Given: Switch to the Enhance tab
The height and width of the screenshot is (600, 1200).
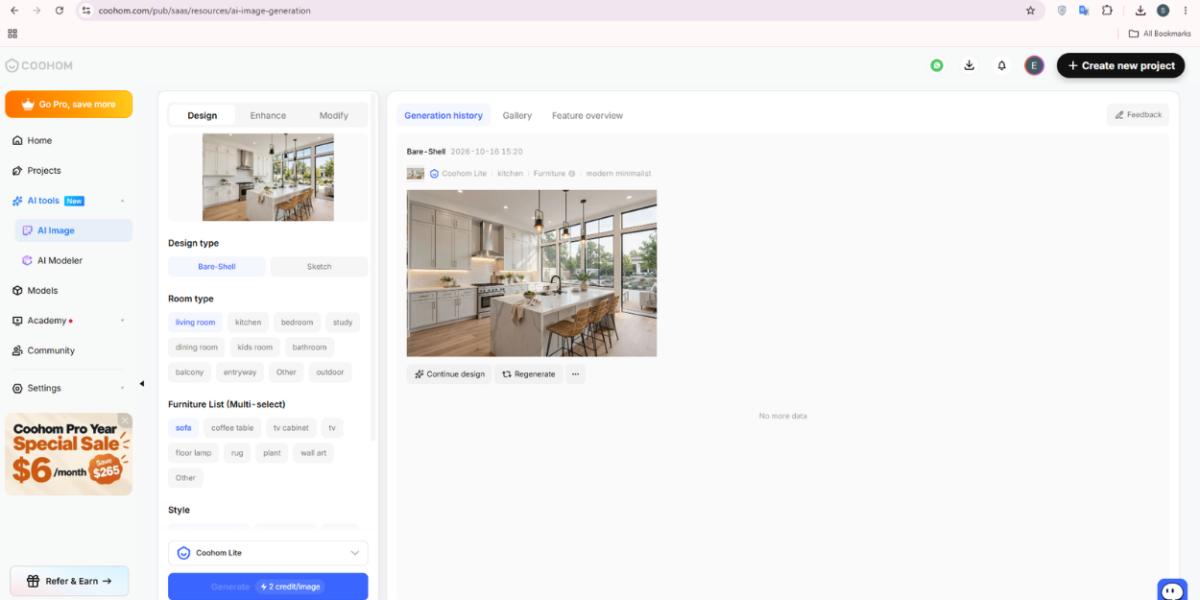Looking at the screenshot, I should [268, 115].
